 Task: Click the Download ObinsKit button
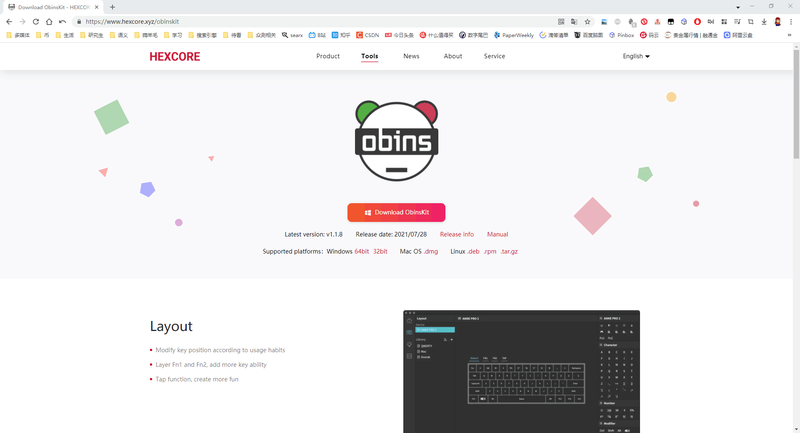click(x=396, y=212)
